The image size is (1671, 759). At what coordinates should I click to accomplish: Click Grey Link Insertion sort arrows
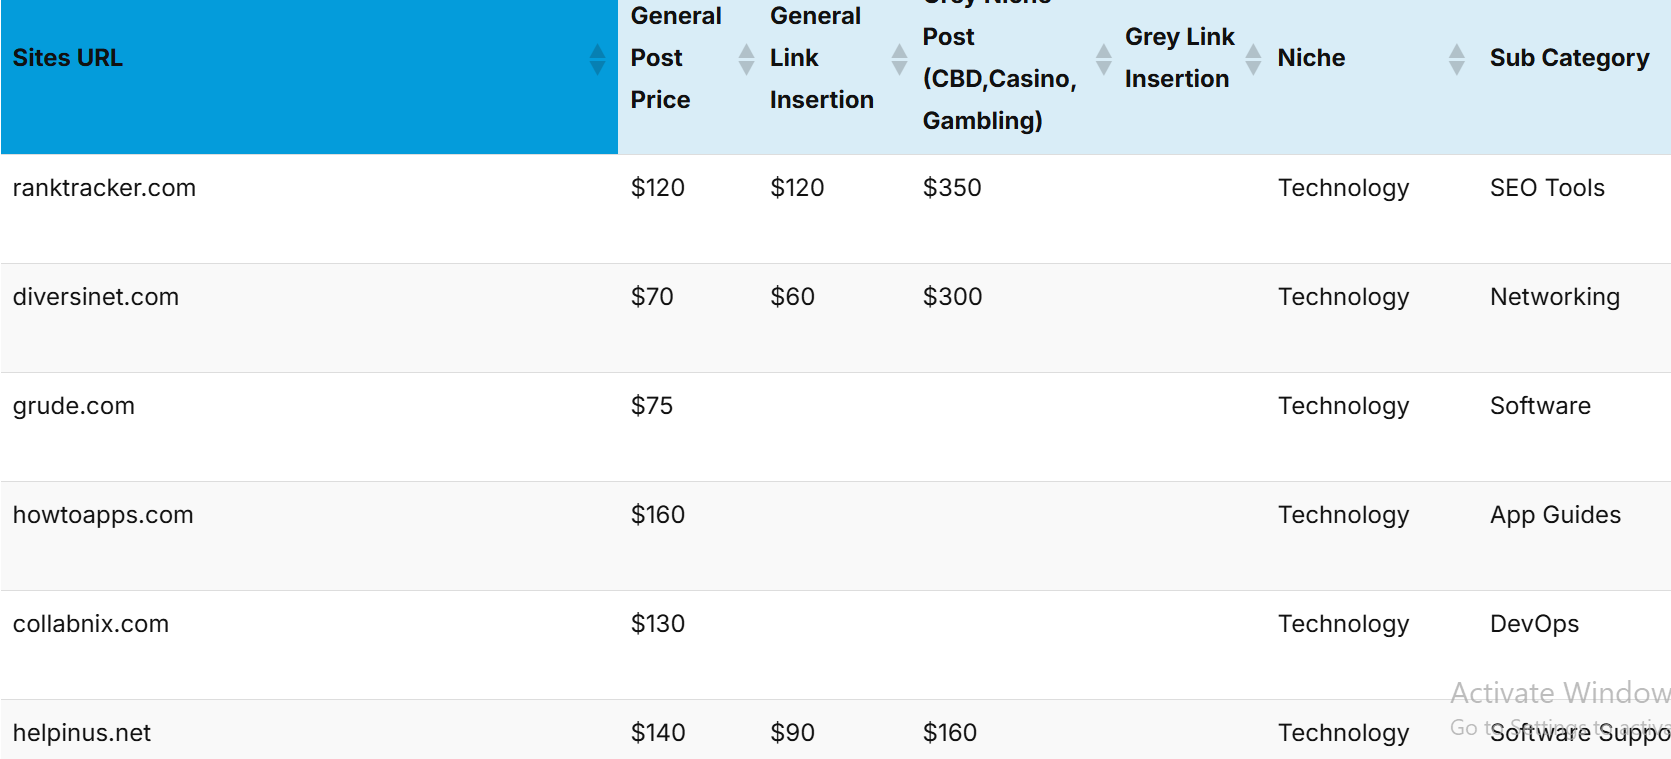1253,59
